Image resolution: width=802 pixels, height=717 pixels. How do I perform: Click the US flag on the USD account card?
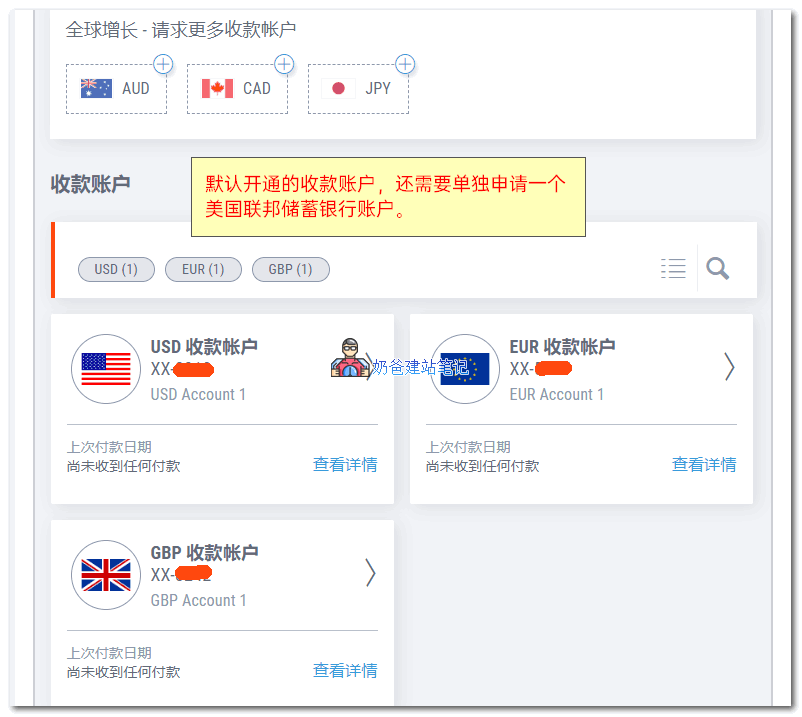106,369
